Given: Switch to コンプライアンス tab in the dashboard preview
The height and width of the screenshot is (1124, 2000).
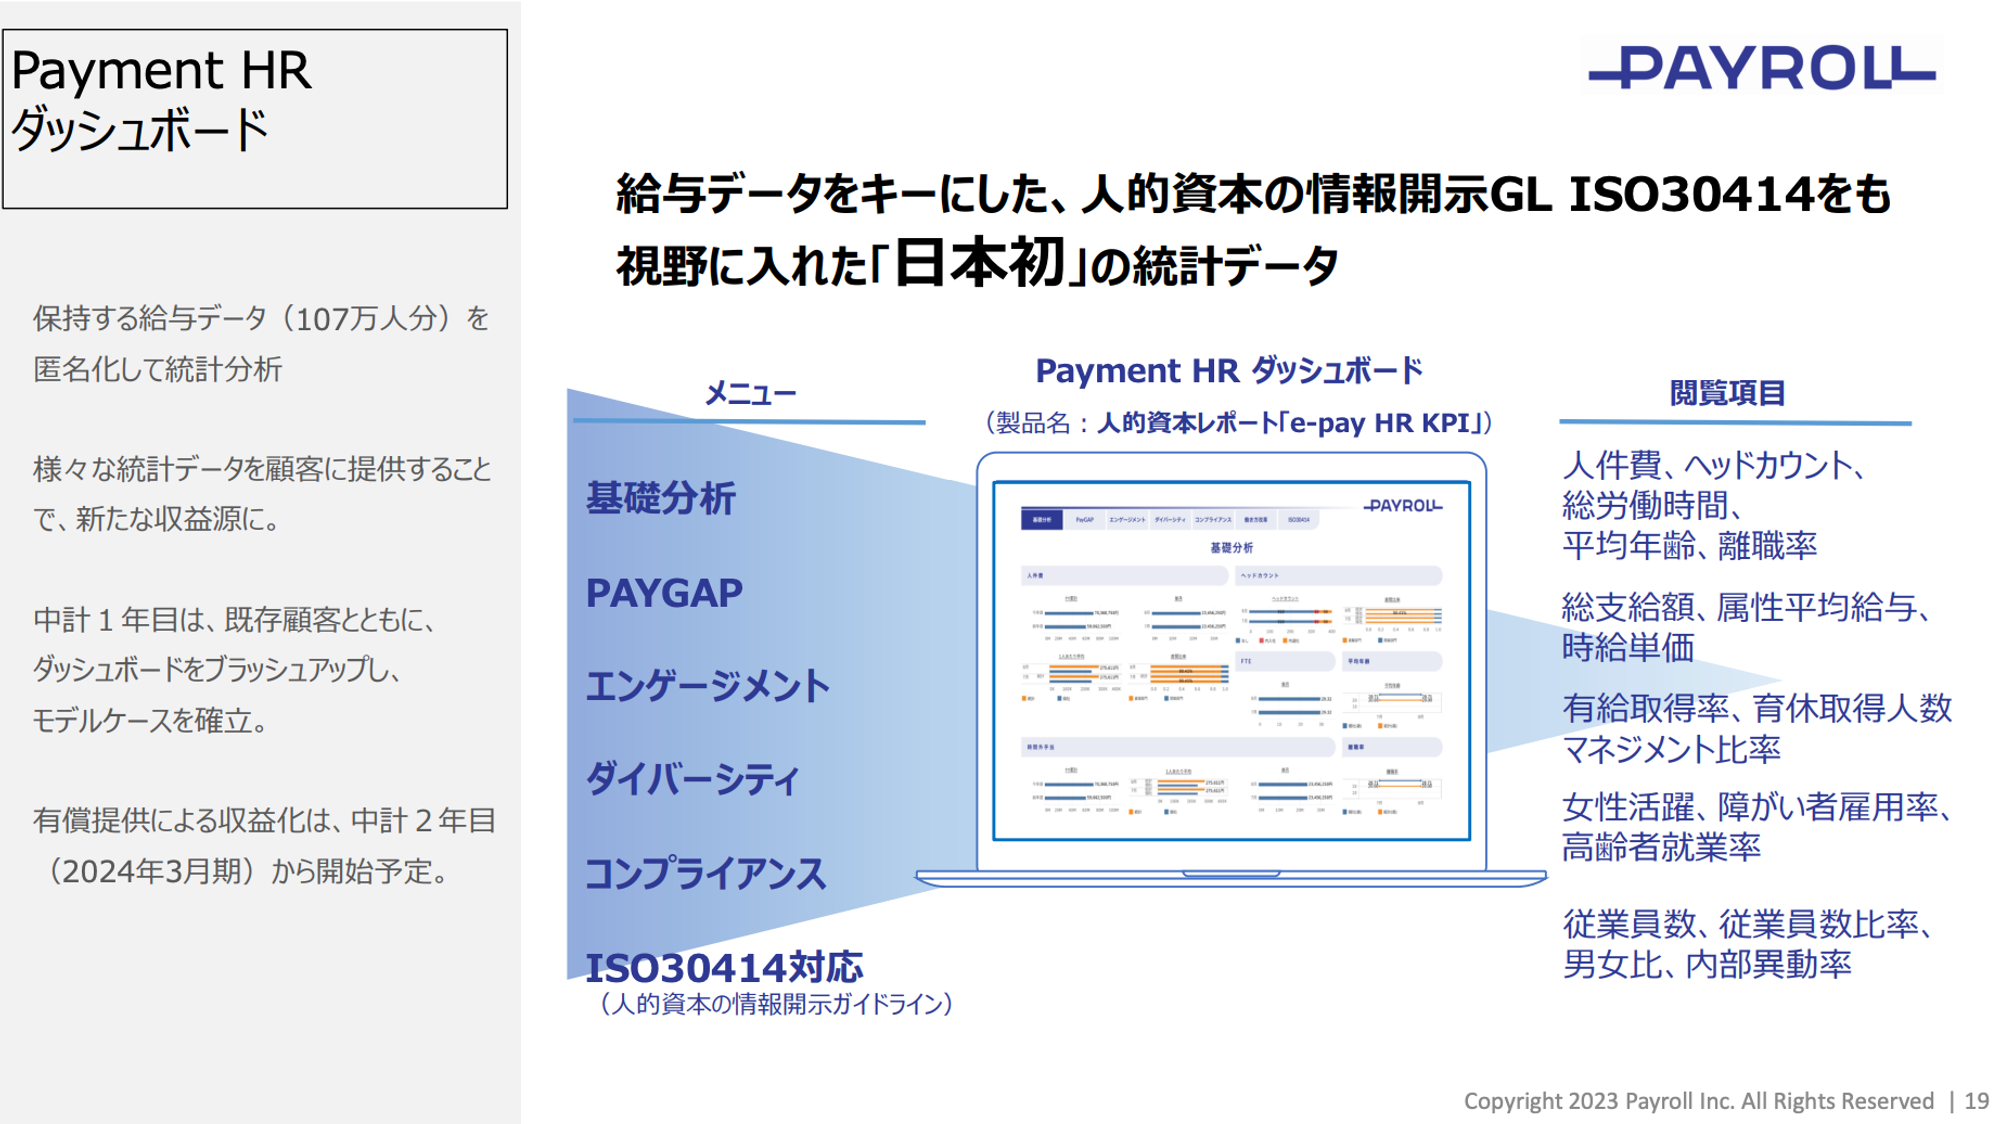Looking at the screenshot, I should pyautogui.click(x=1213, y=520).
